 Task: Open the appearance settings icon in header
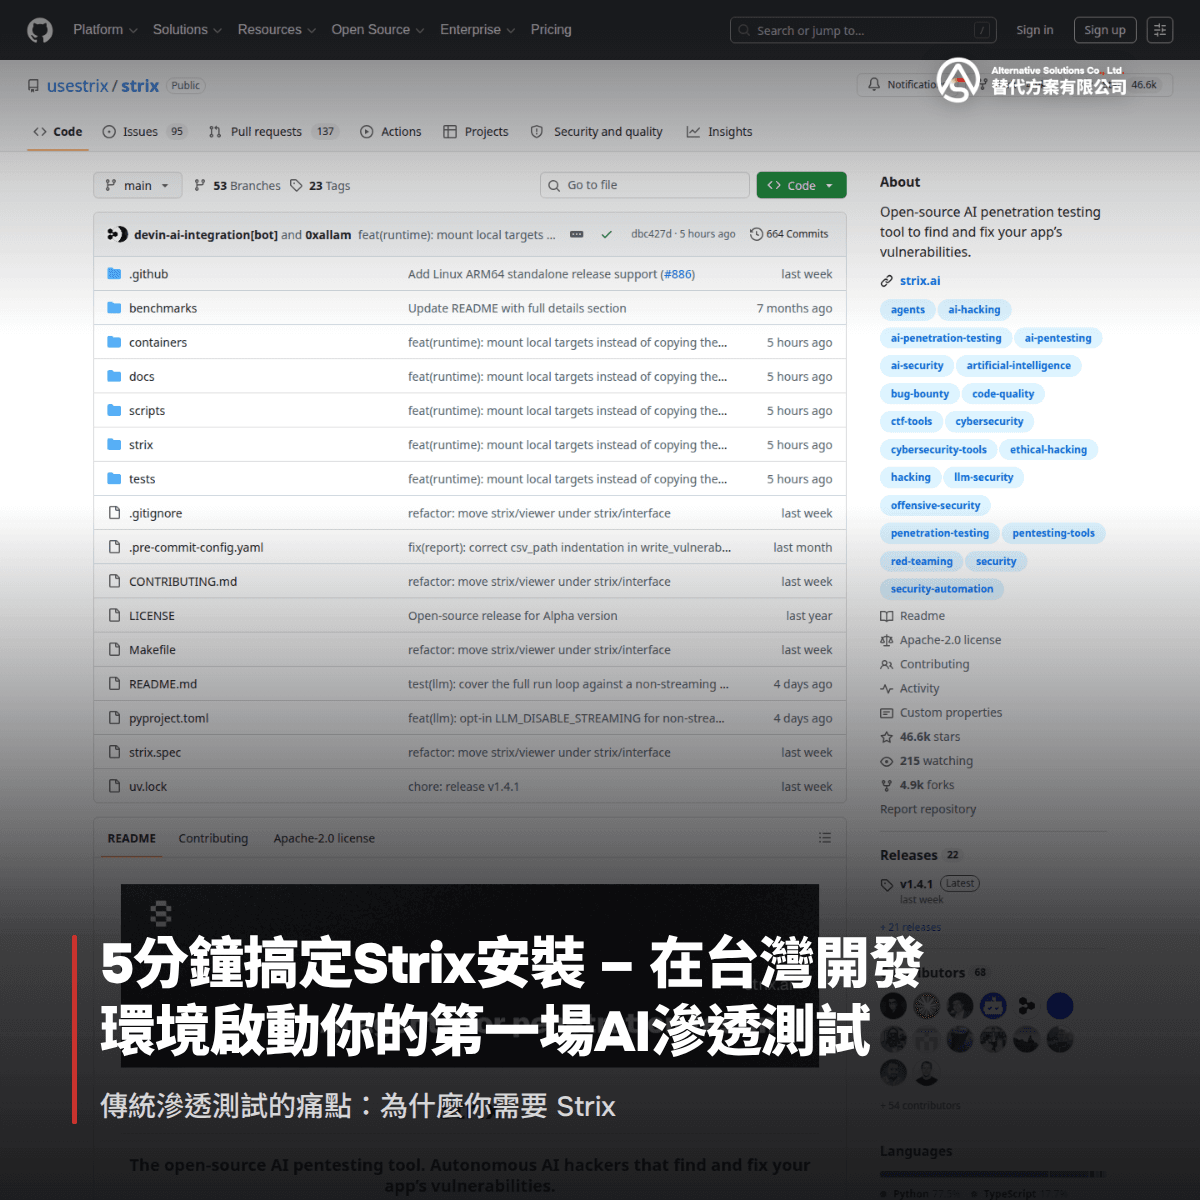tap(1160, 30)
